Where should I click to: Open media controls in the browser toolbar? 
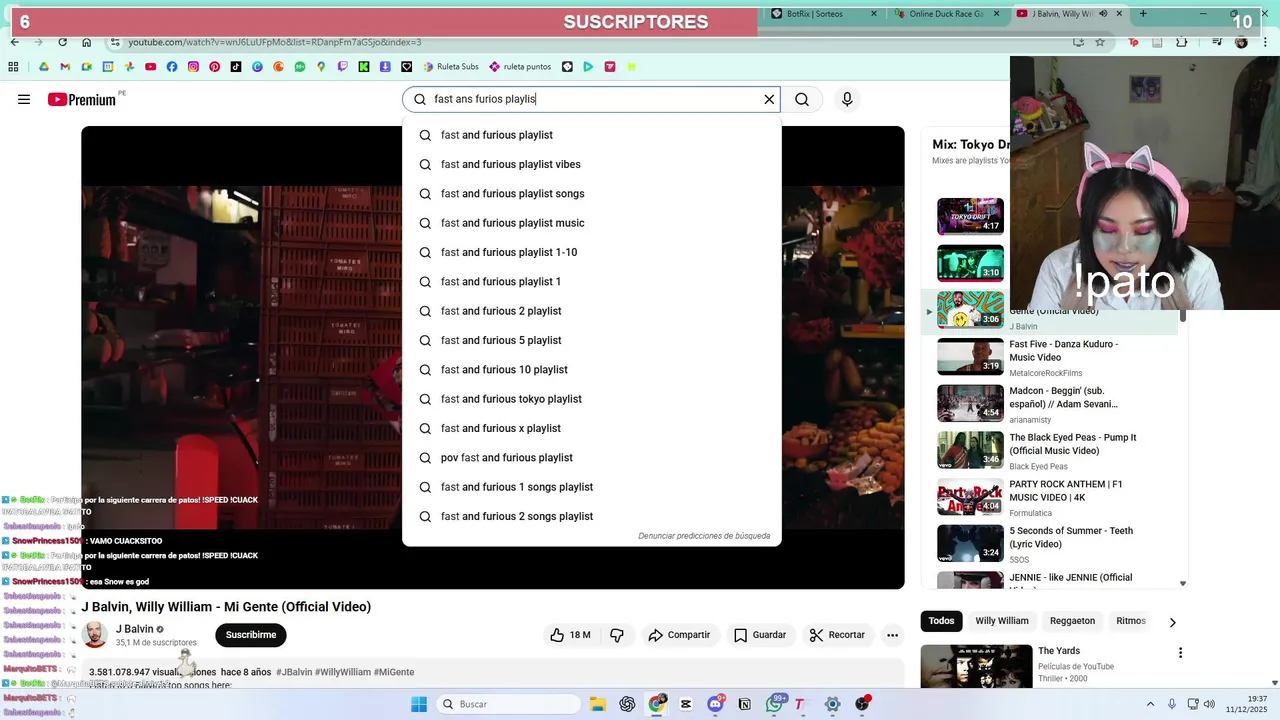click(1217, 42)
